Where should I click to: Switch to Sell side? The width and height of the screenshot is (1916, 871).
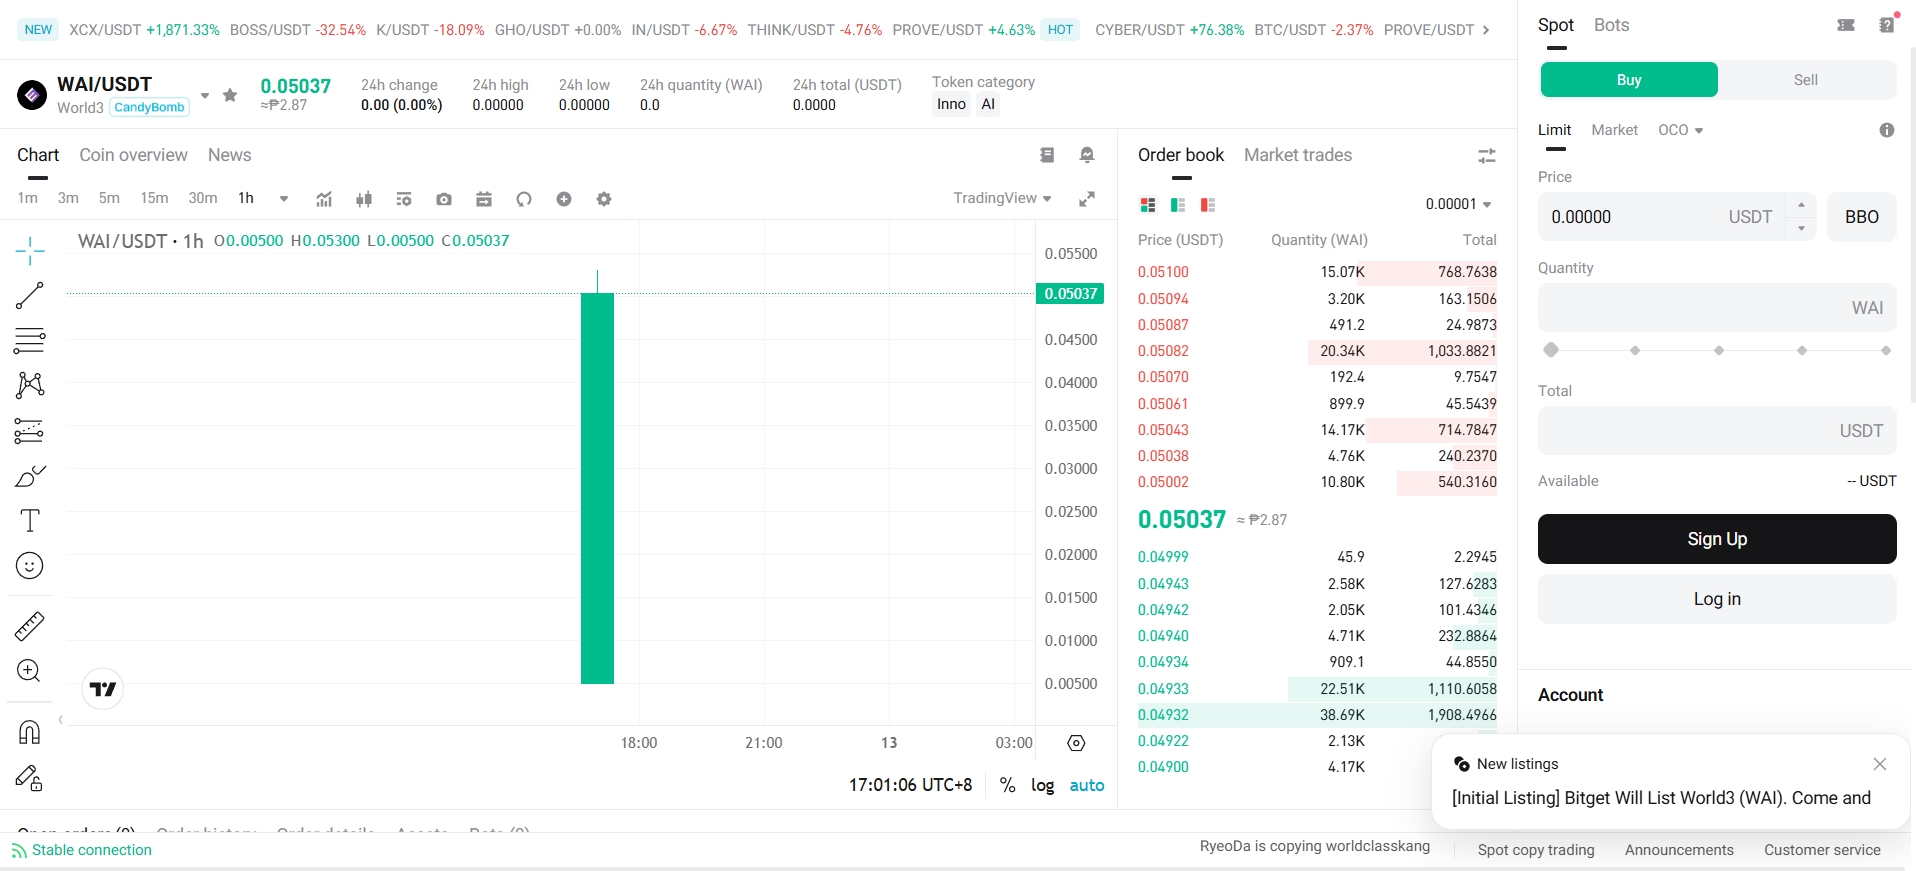[x=1806, y=80]
